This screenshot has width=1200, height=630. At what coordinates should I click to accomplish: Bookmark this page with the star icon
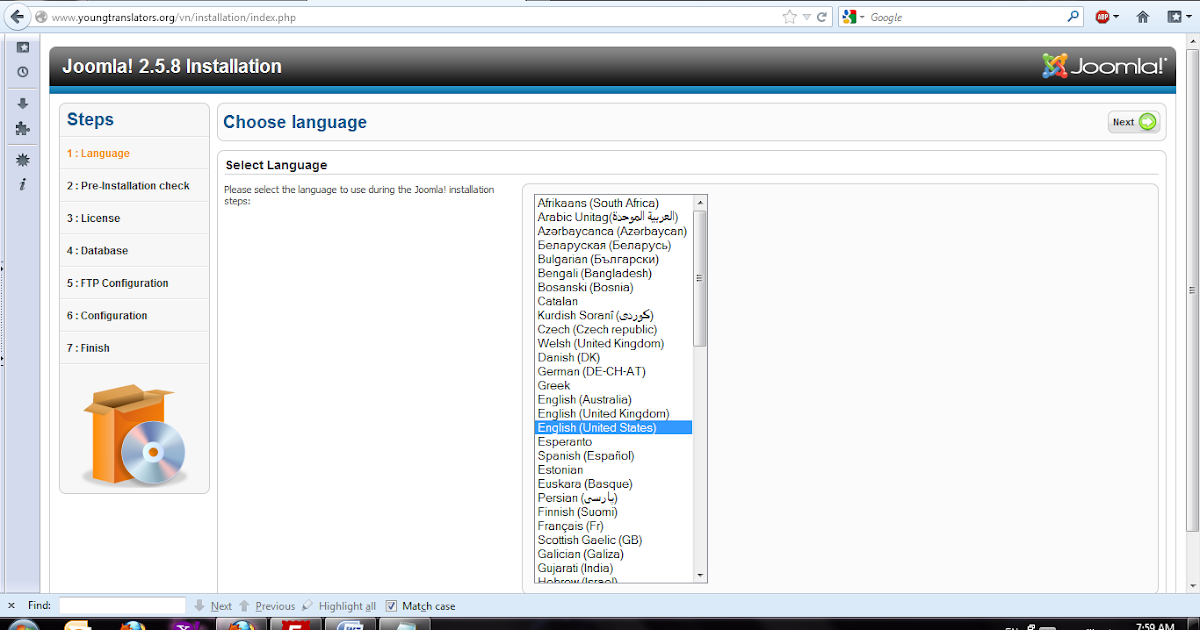tap(790, 17)
